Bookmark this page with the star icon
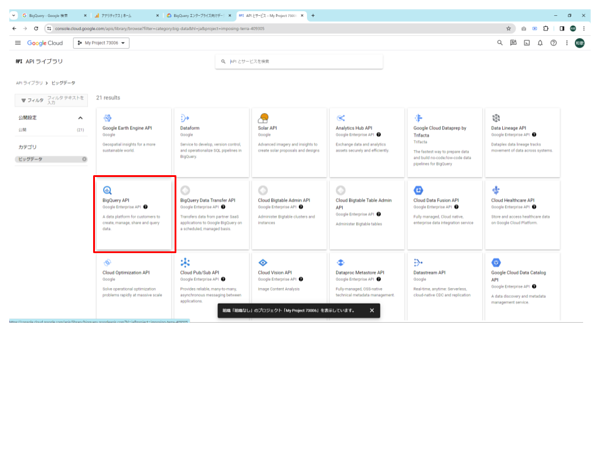600x450 pixels. tap(509, 29)
